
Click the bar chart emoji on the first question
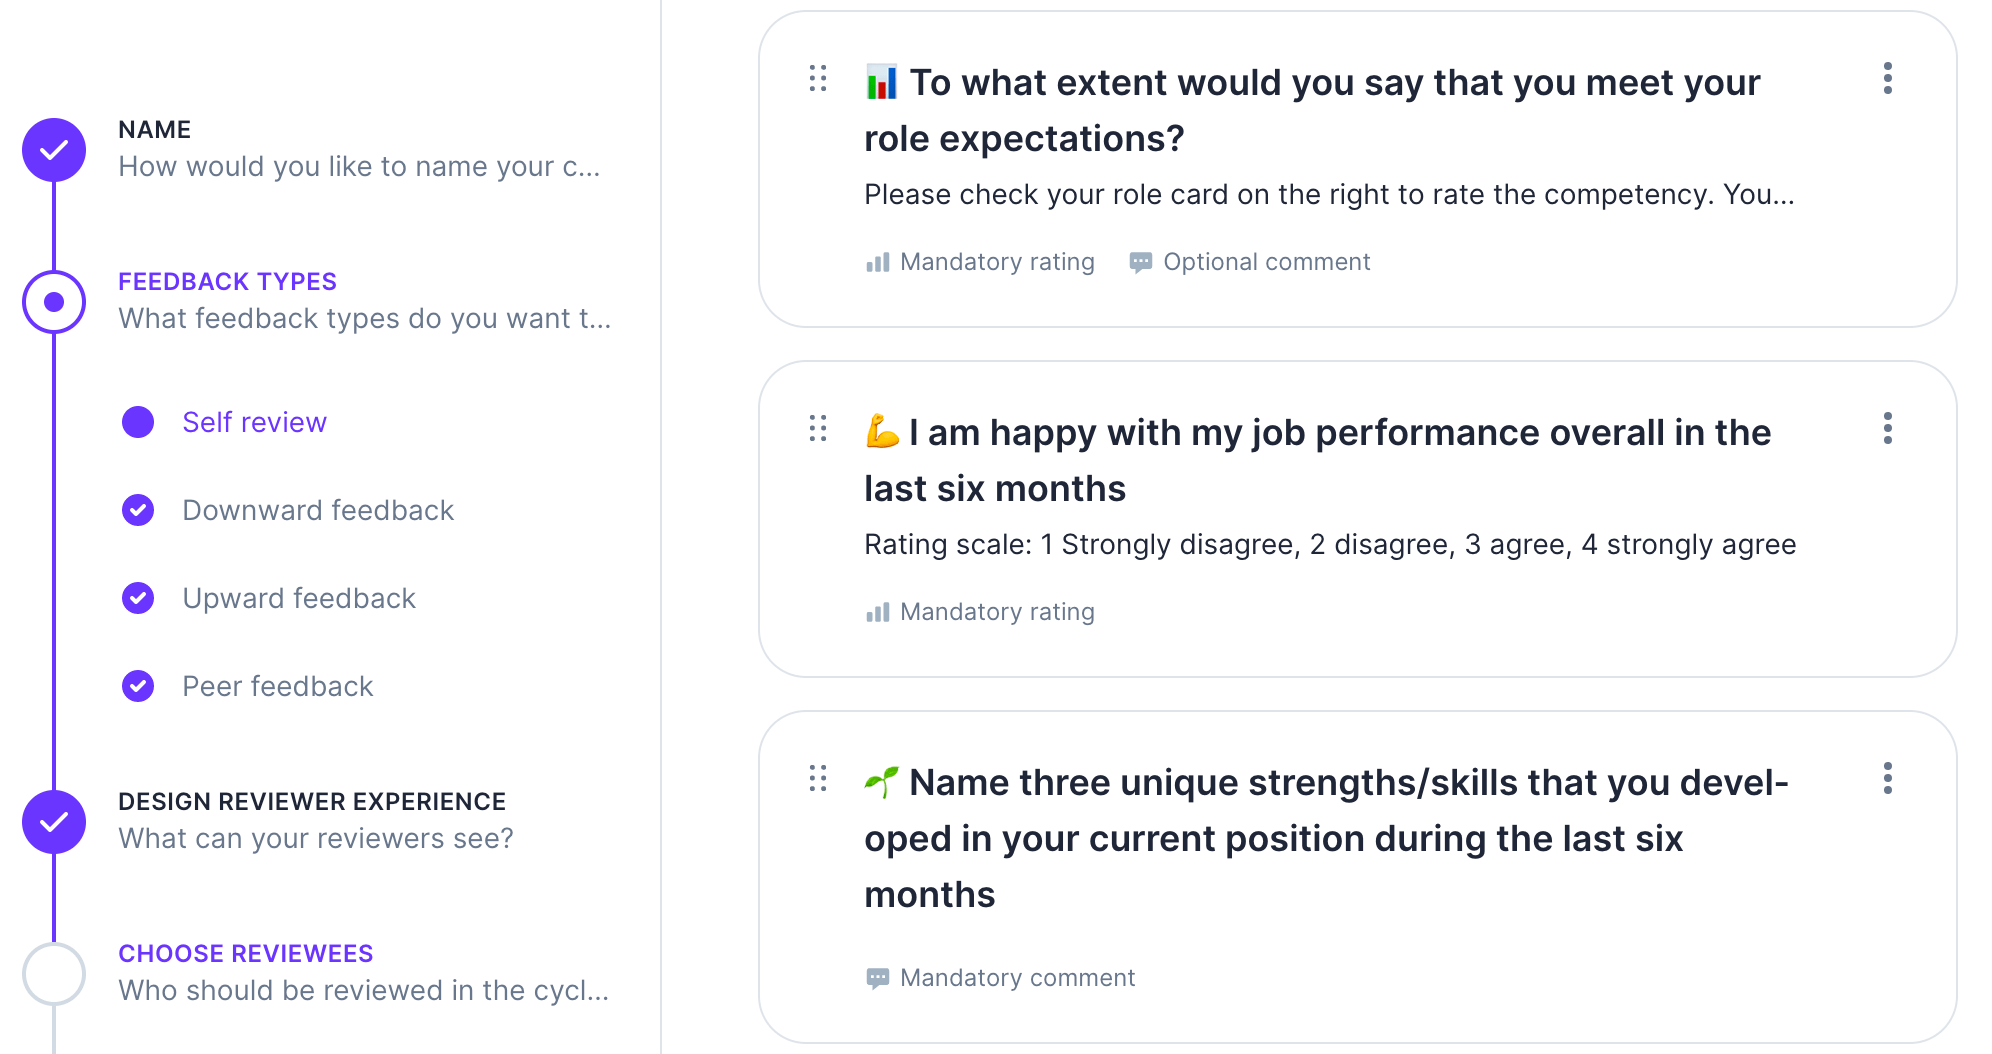pyautogui.click(x=880, y=82)
